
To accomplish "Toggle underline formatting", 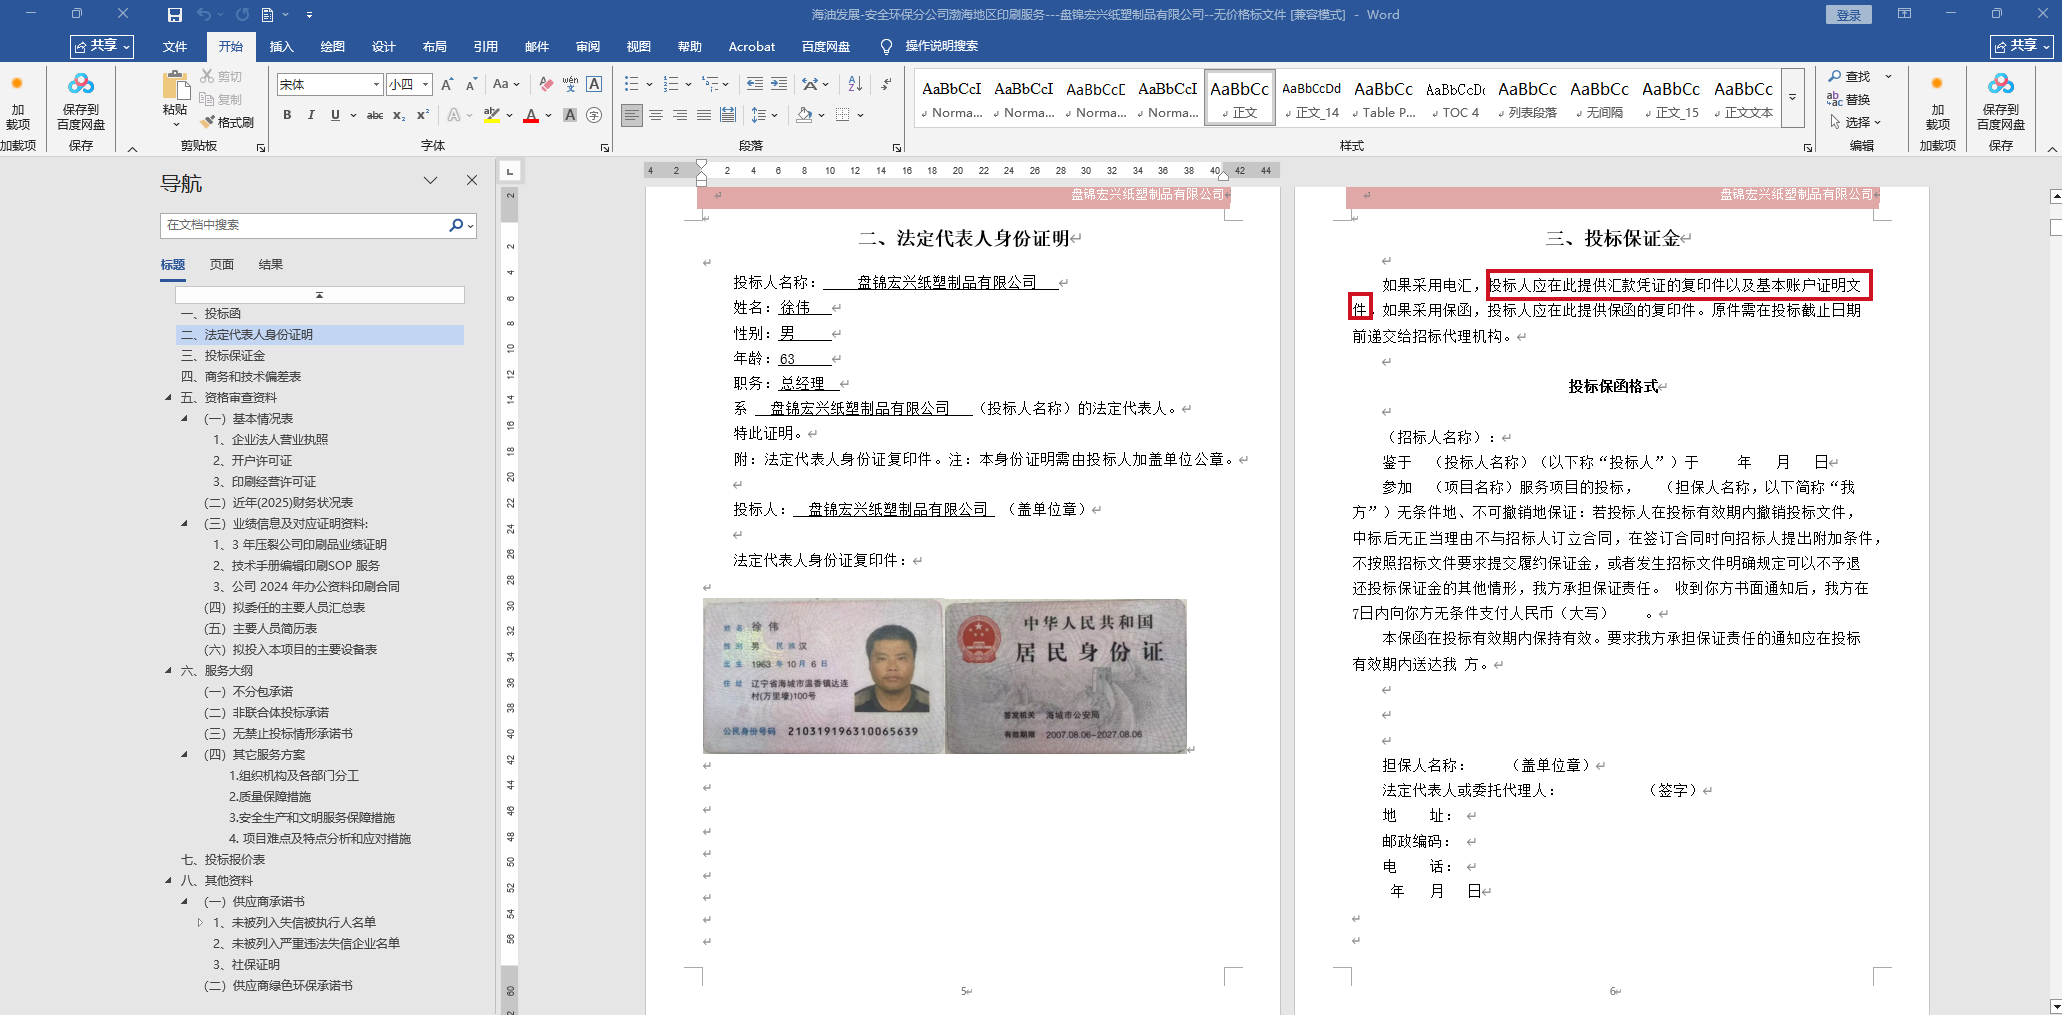I will click(335, 115).
